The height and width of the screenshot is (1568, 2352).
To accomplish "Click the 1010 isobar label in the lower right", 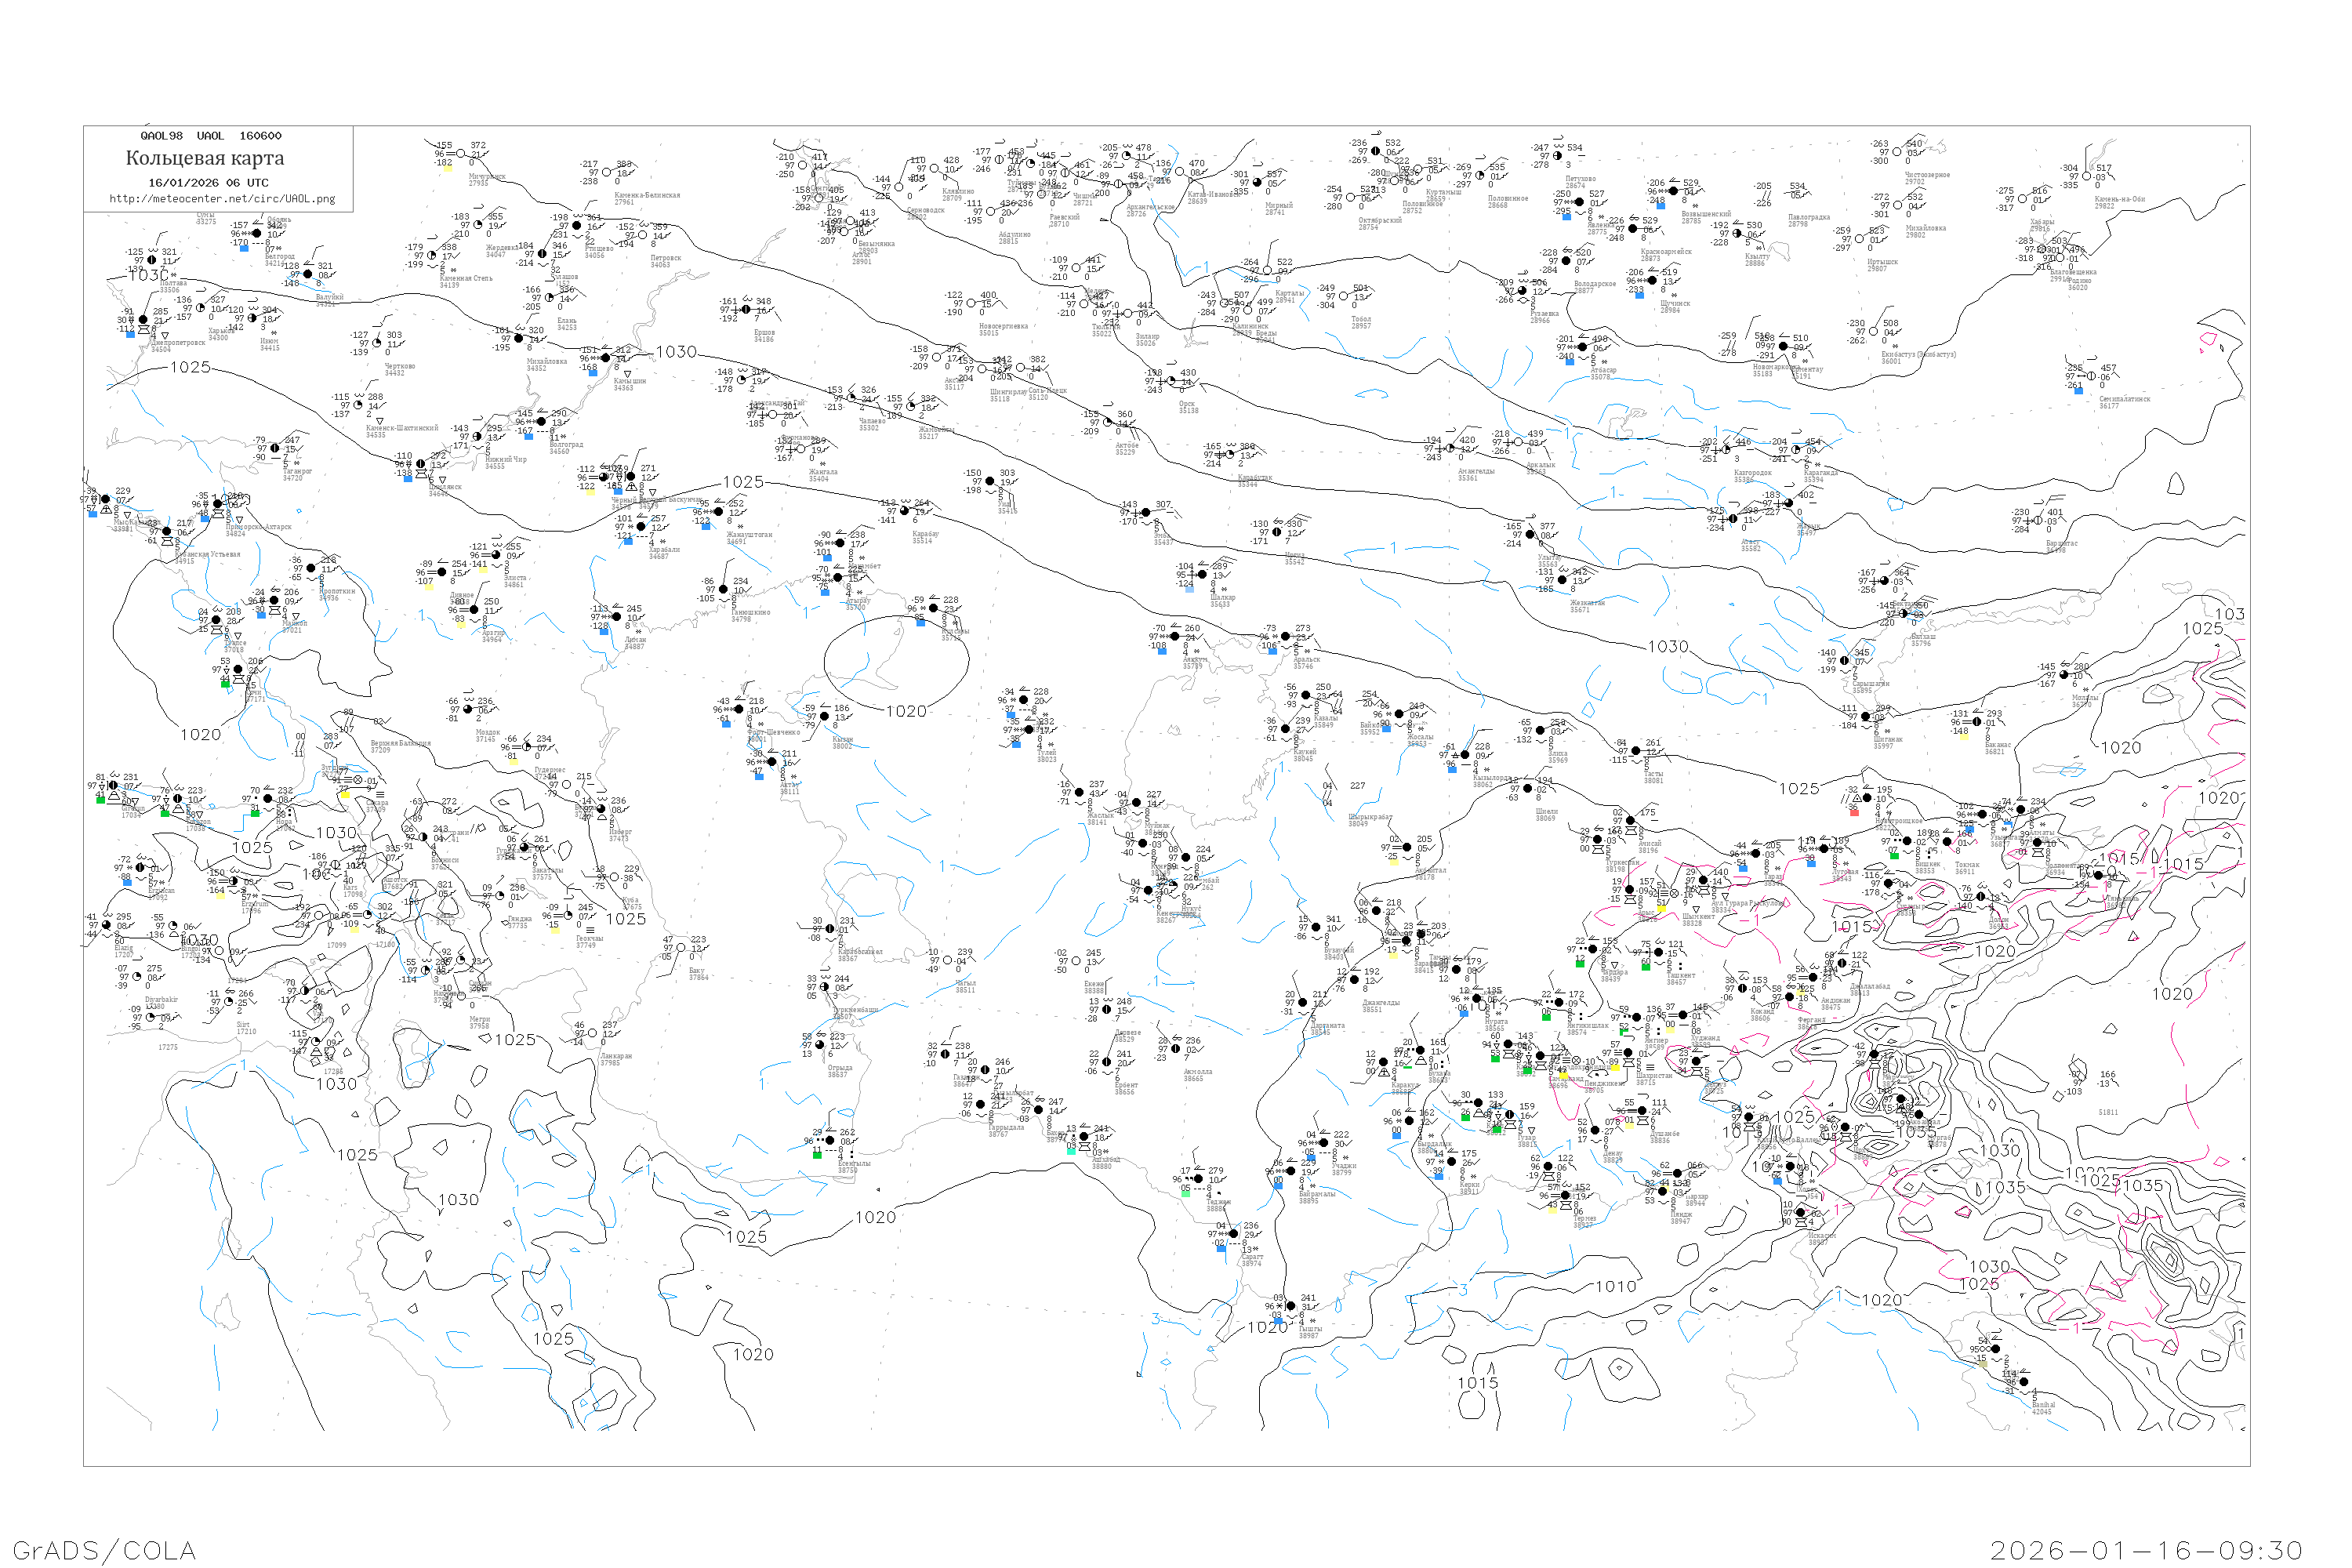I will pos(1615,1287).
